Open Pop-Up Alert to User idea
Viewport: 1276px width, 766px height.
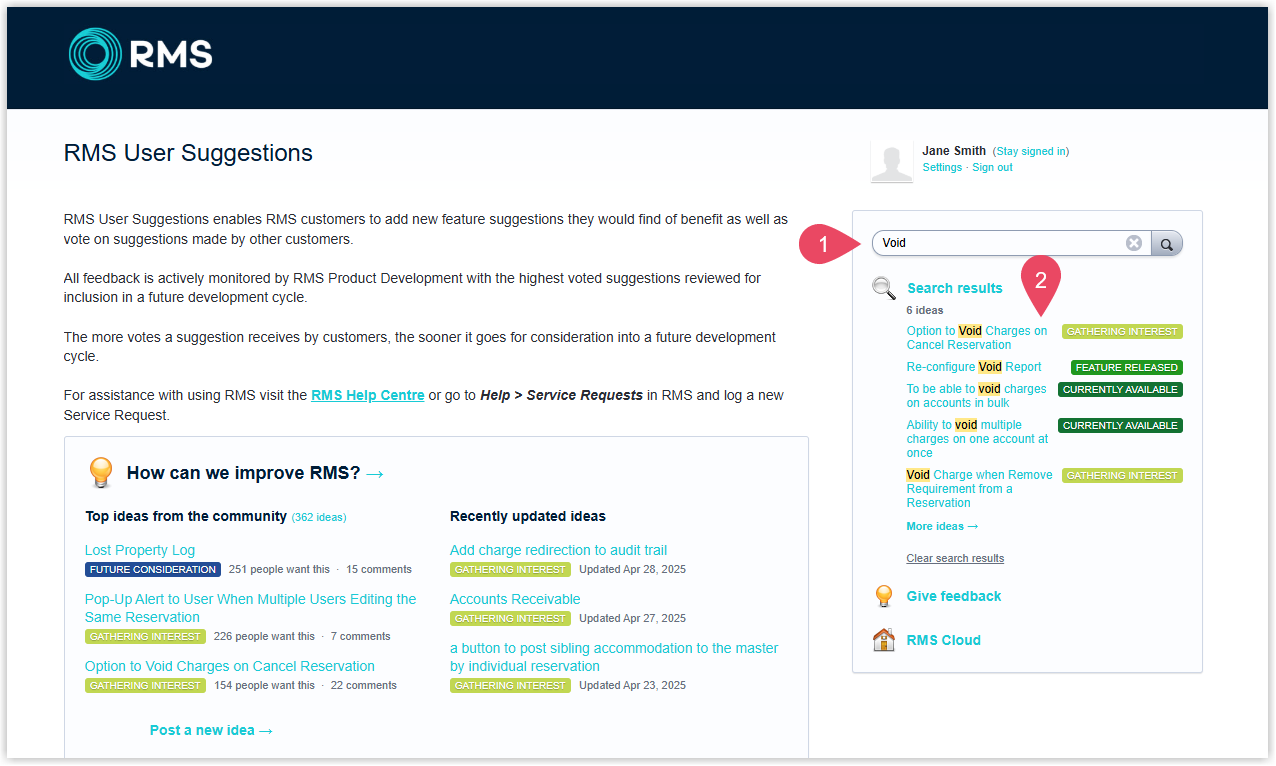[x=251, y=608]
